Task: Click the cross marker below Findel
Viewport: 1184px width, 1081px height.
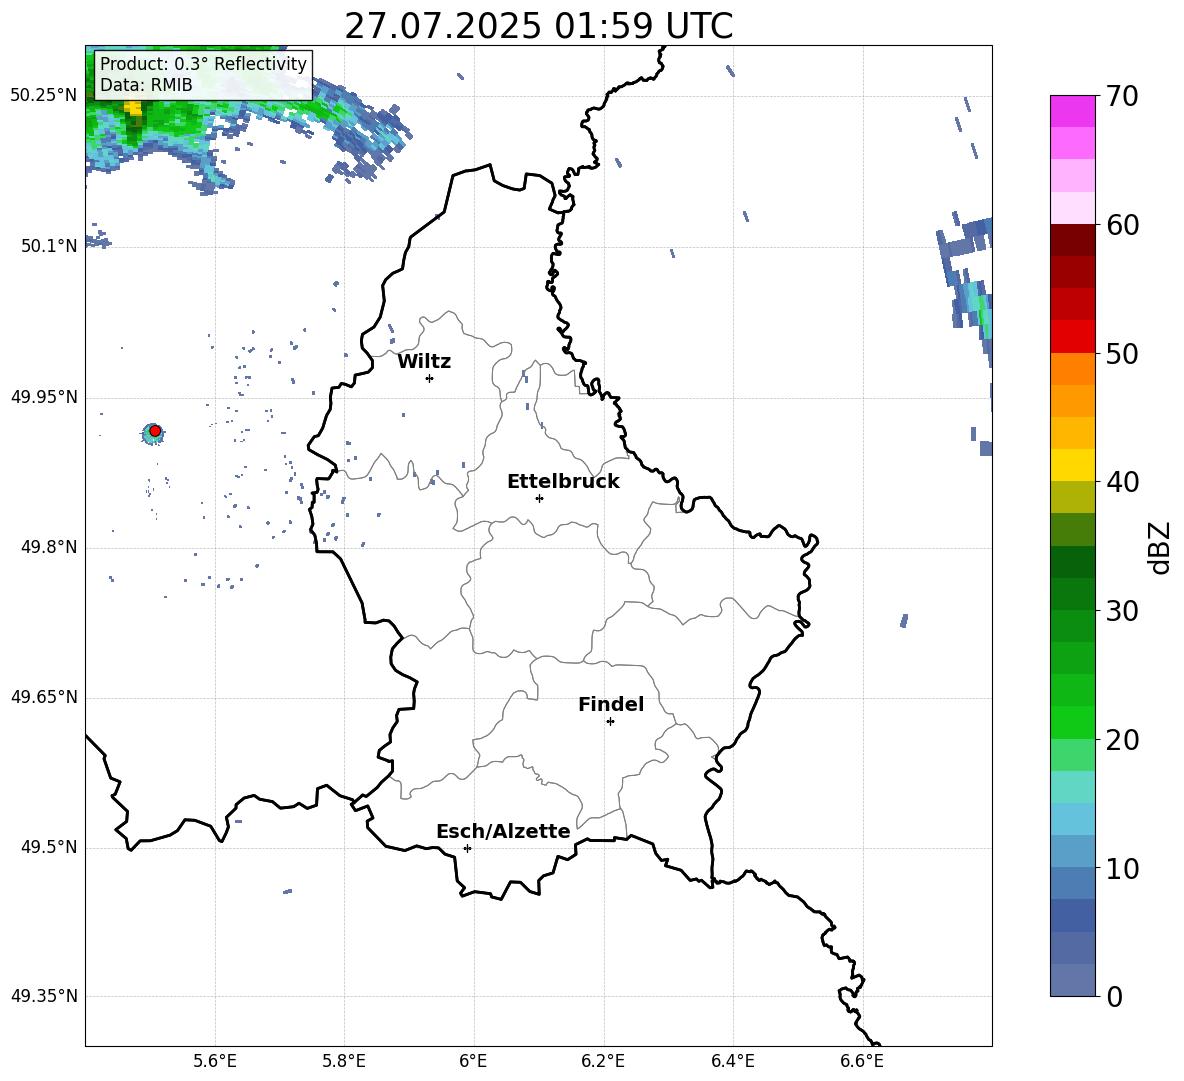Action: [610, 722]
